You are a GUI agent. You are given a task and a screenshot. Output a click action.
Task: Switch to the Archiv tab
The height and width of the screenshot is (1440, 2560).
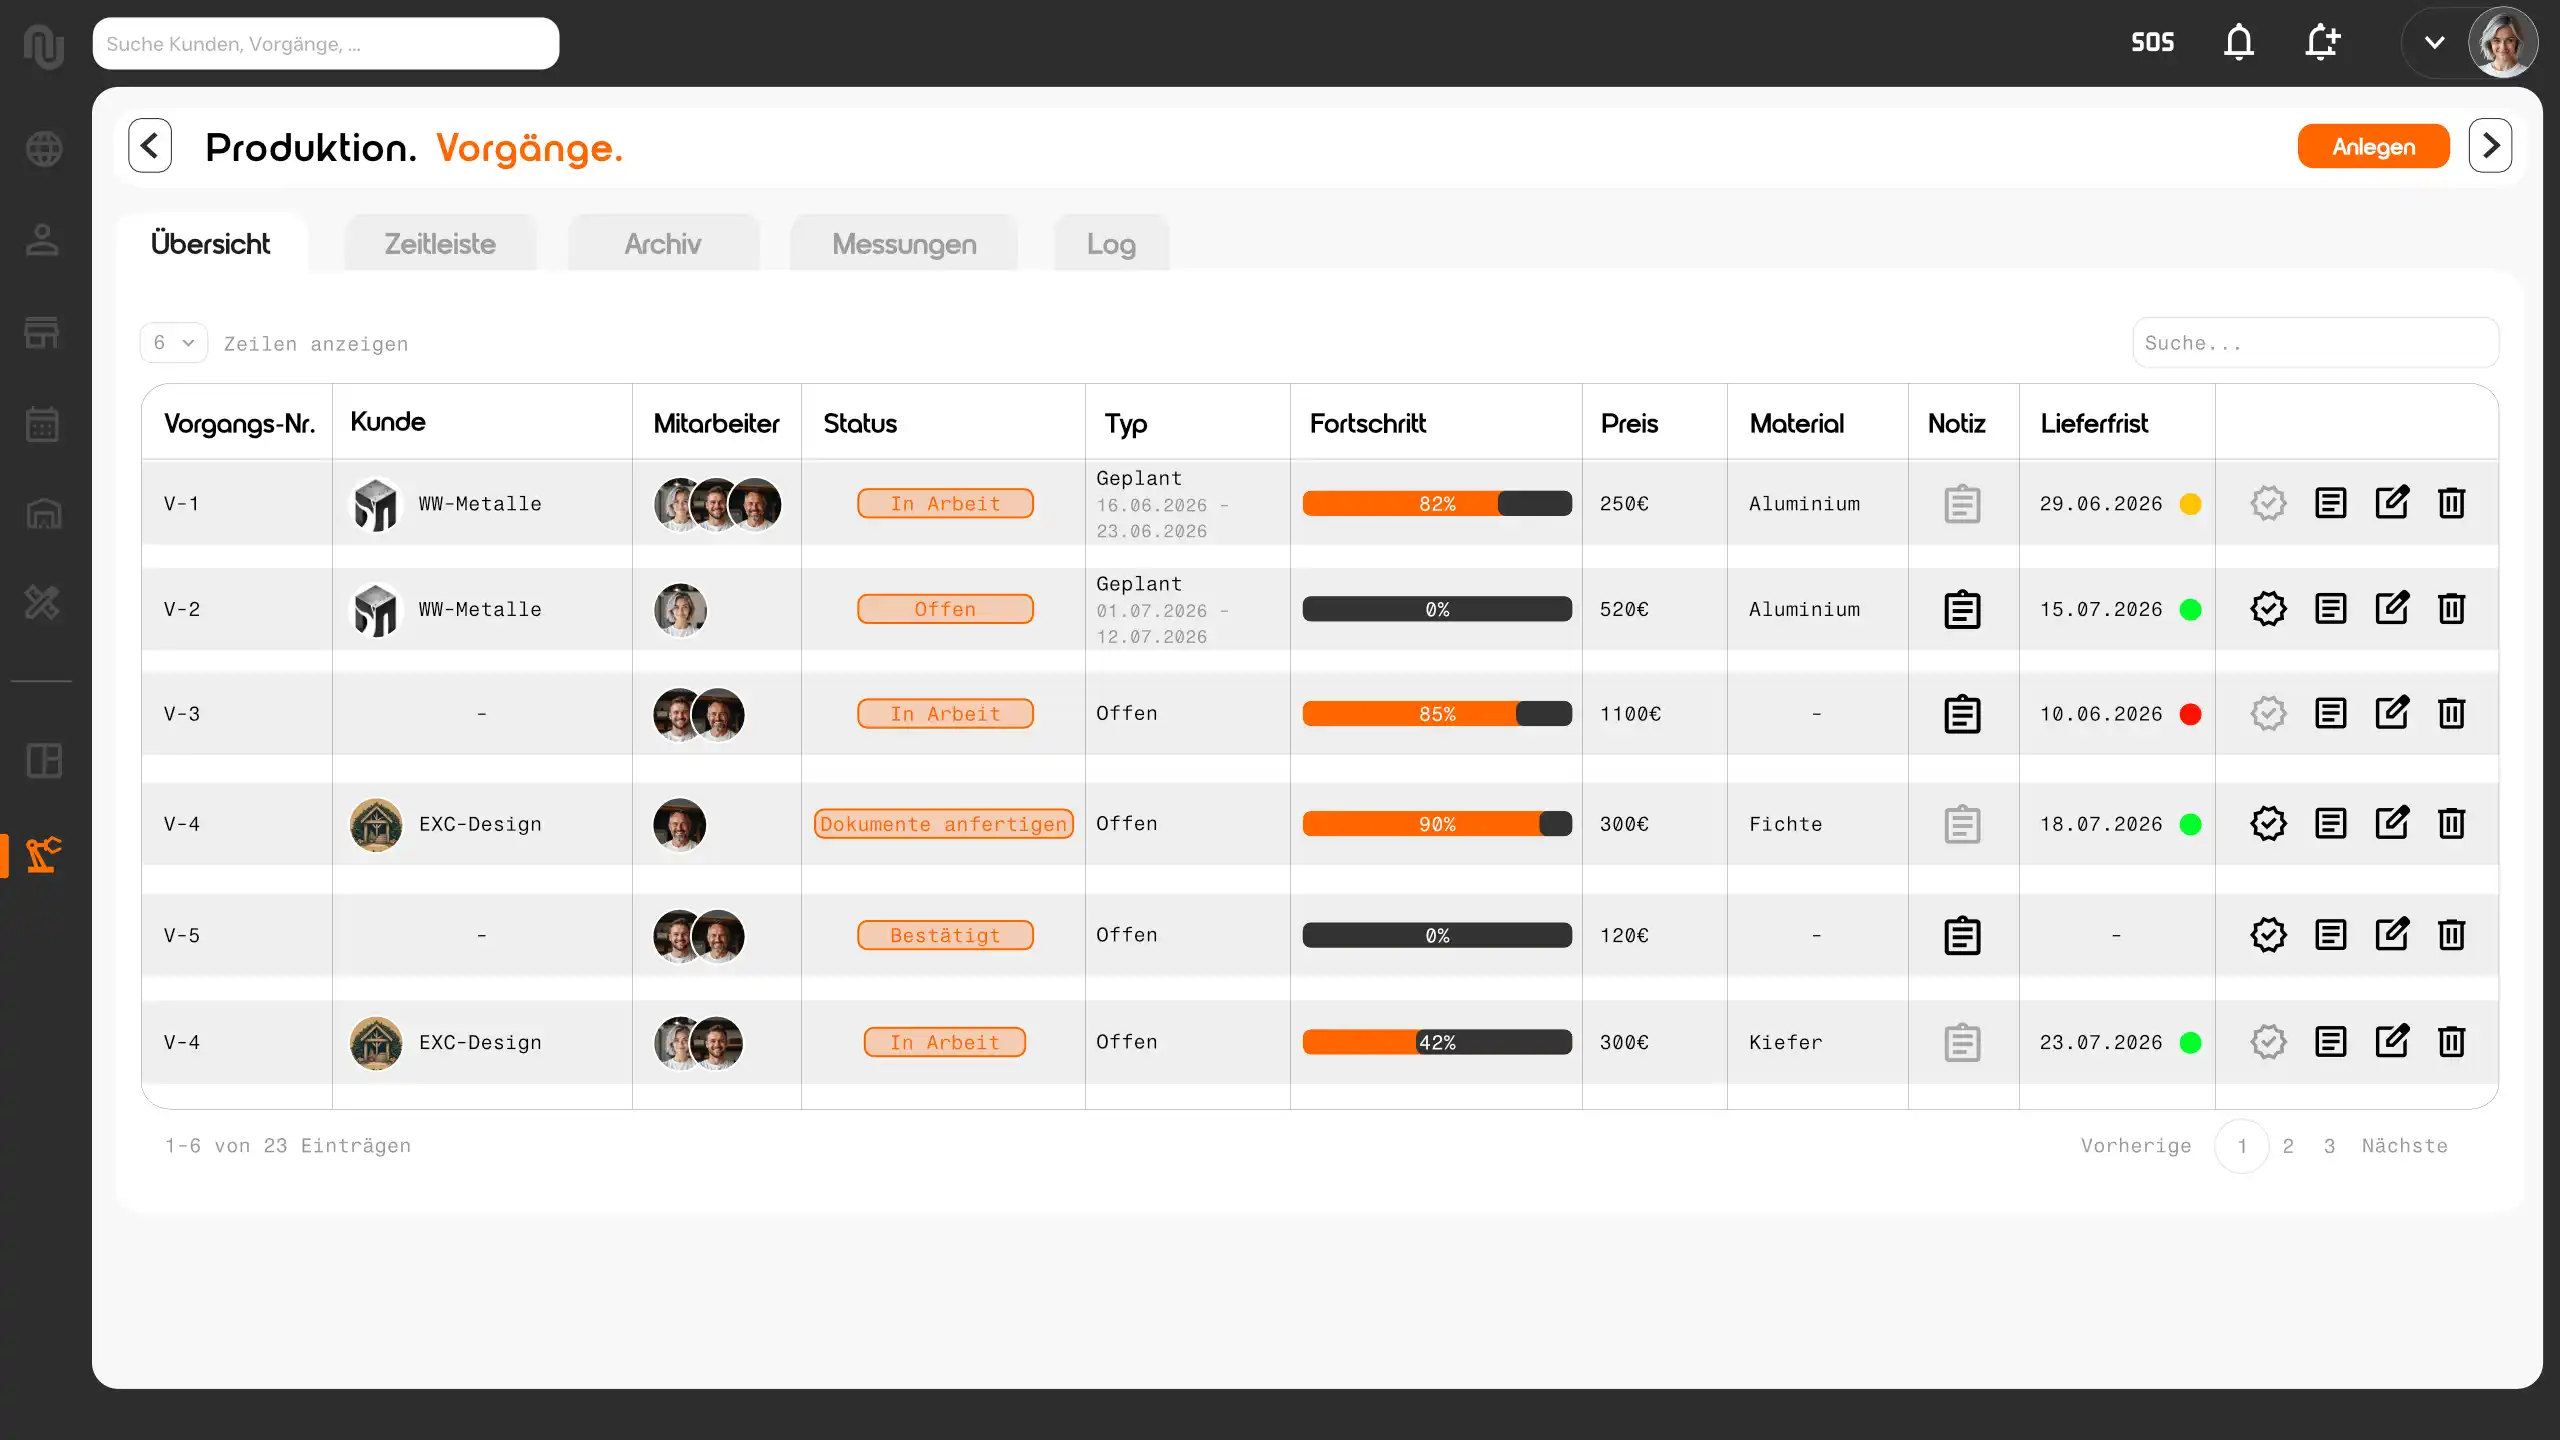[x=663, y=244]
